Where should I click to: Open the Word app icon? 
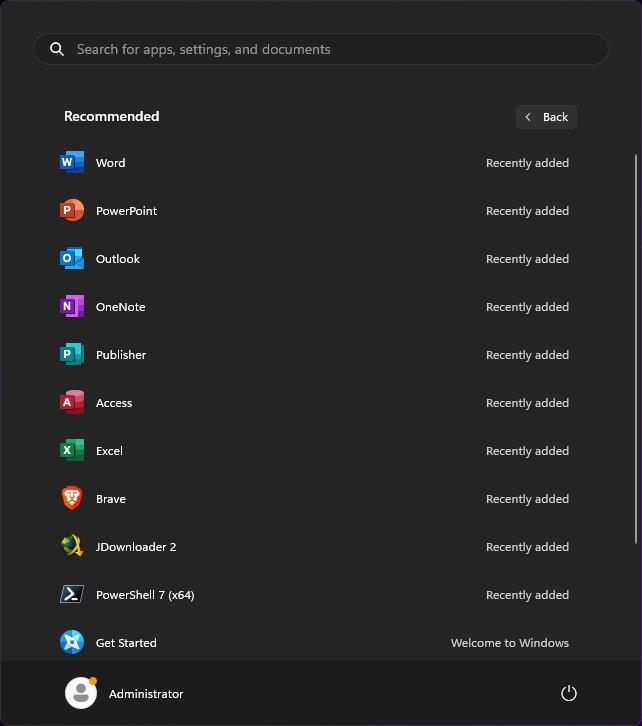coord(72,163)
